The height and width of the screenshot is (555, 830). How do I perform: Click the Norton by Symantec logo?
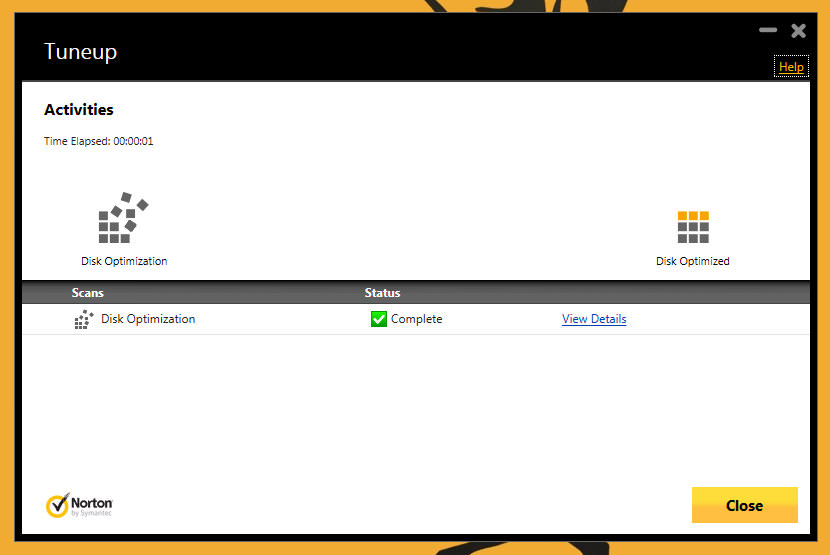[x=79, y=505]
